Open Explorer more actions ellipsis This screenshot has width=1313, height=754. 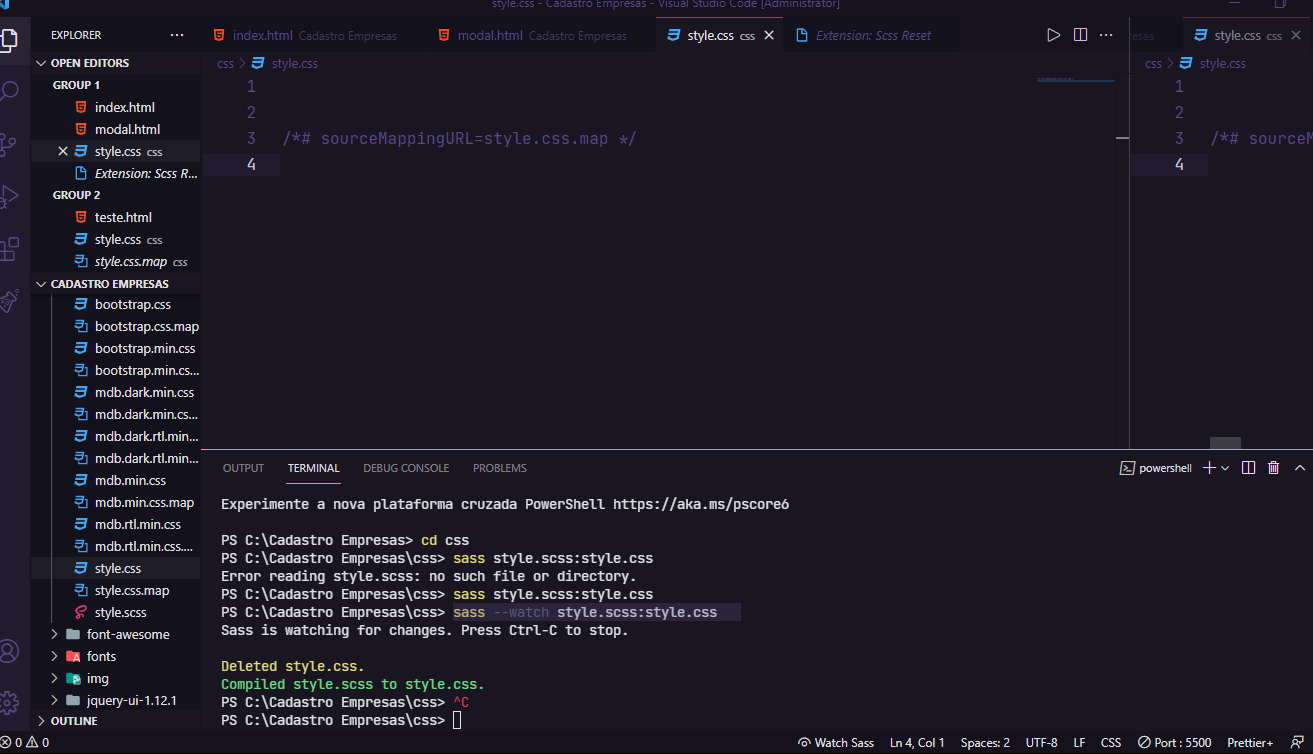pos(177,35)
